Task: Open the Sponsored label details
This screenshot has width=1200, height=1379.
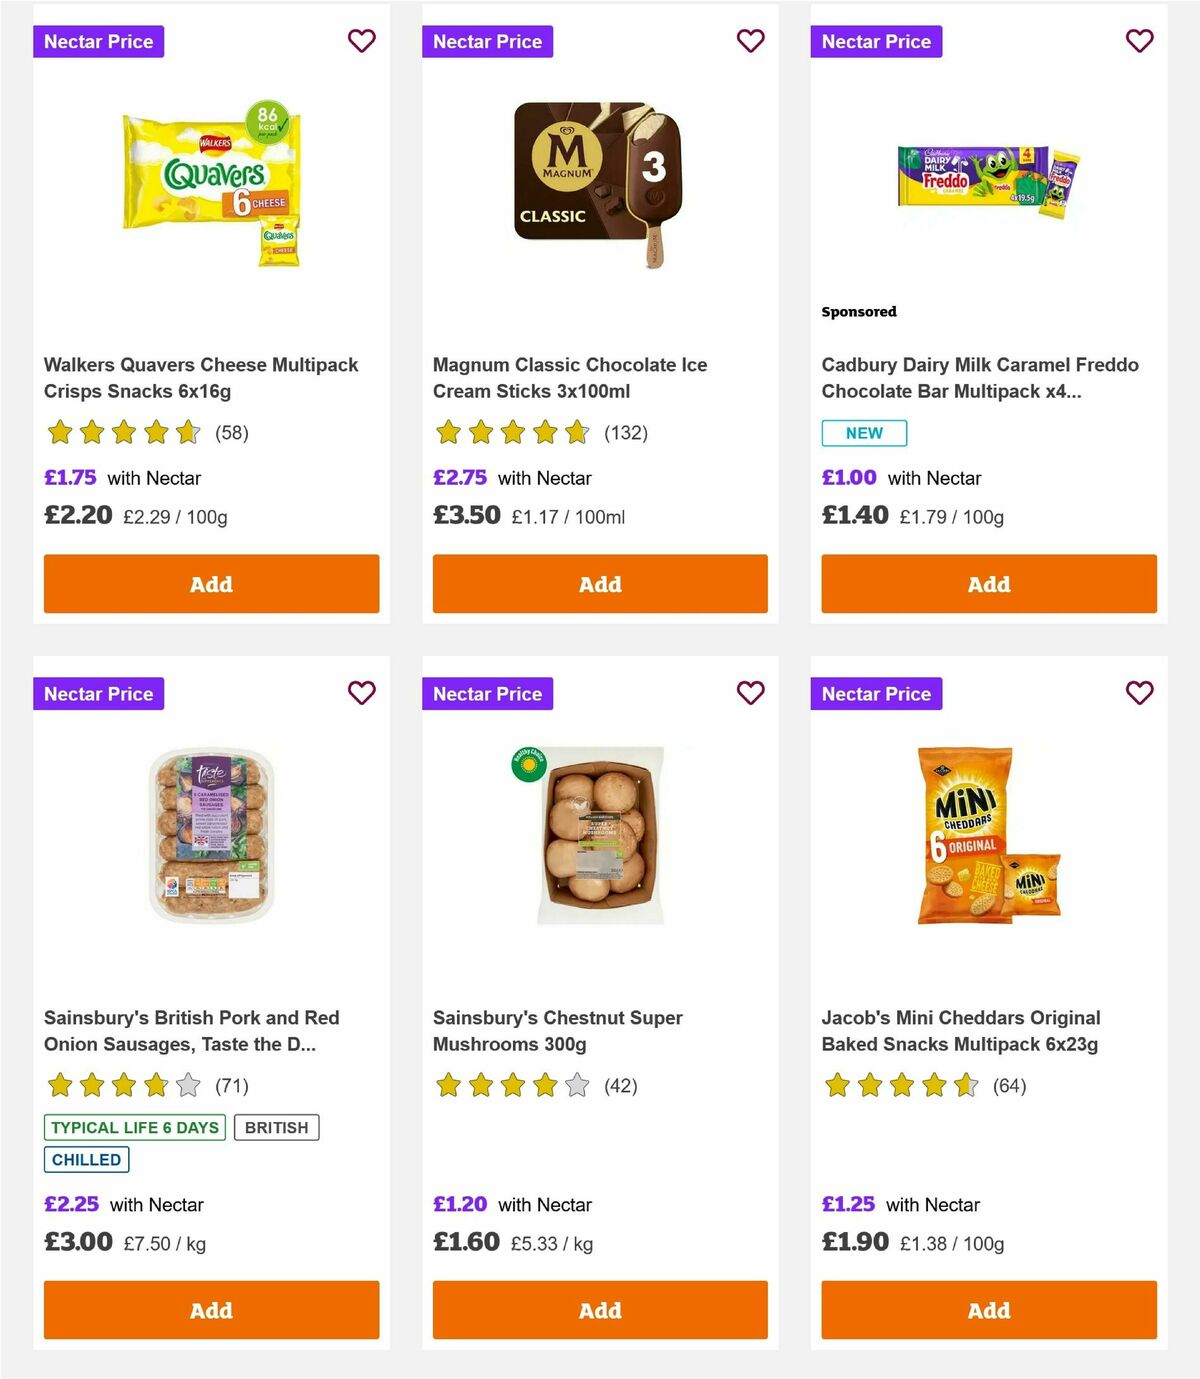Action: click(858, 311)
